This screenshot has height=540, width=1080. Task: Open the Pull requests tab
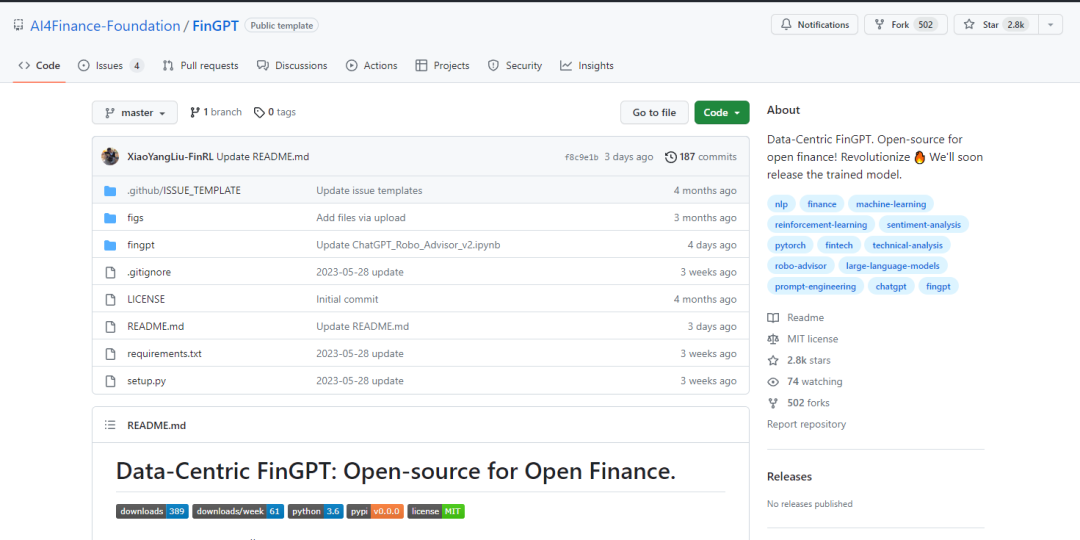click(x=200, y=66)
